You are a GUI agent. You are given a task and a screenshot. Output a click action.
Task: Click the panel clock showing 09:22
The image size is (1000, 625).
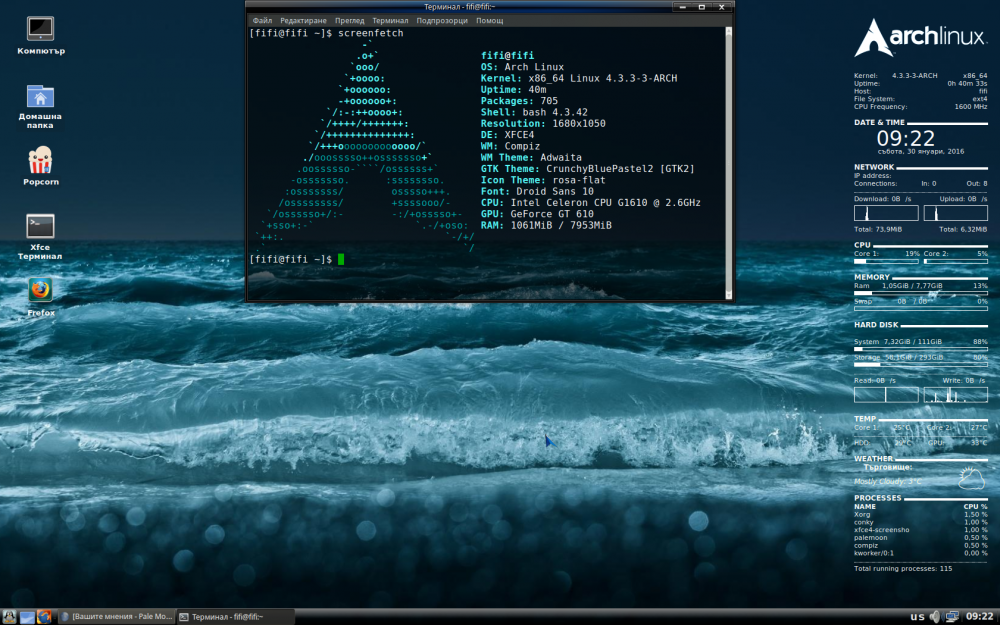[x=980, y=616]
